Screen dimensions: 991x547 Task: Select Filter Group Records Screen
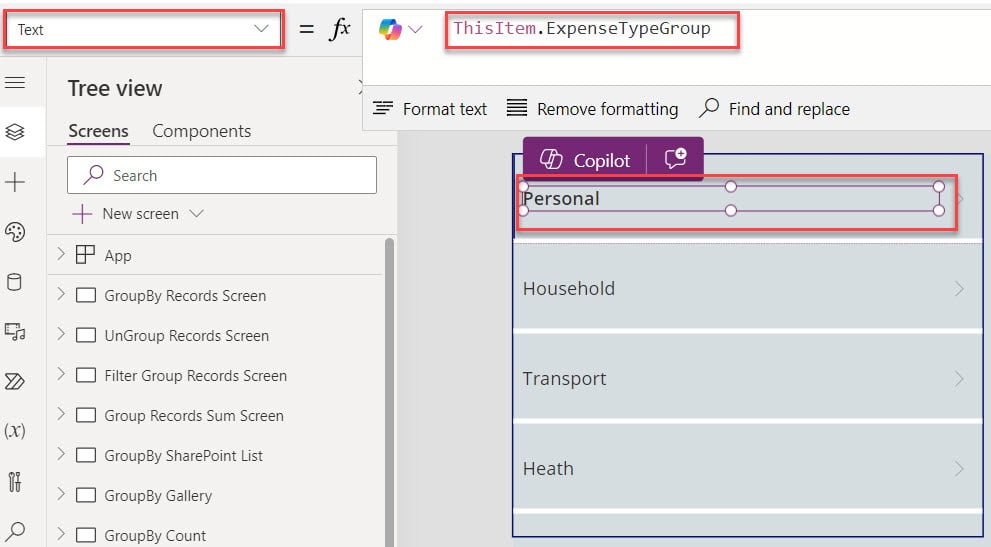click(x=195, y=376)
